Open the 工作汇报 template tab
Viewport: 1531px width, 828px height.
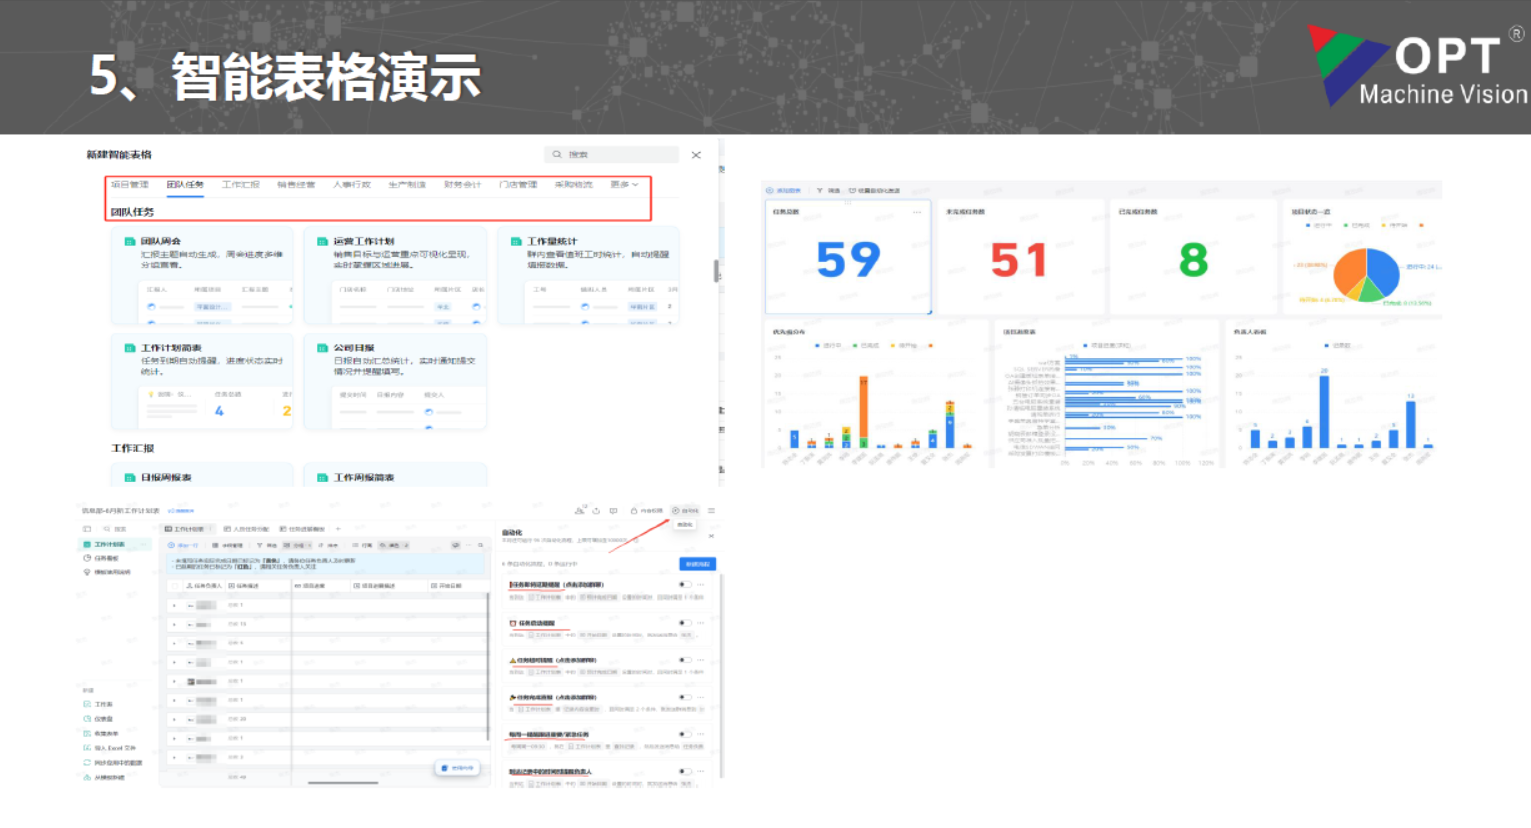241,184
